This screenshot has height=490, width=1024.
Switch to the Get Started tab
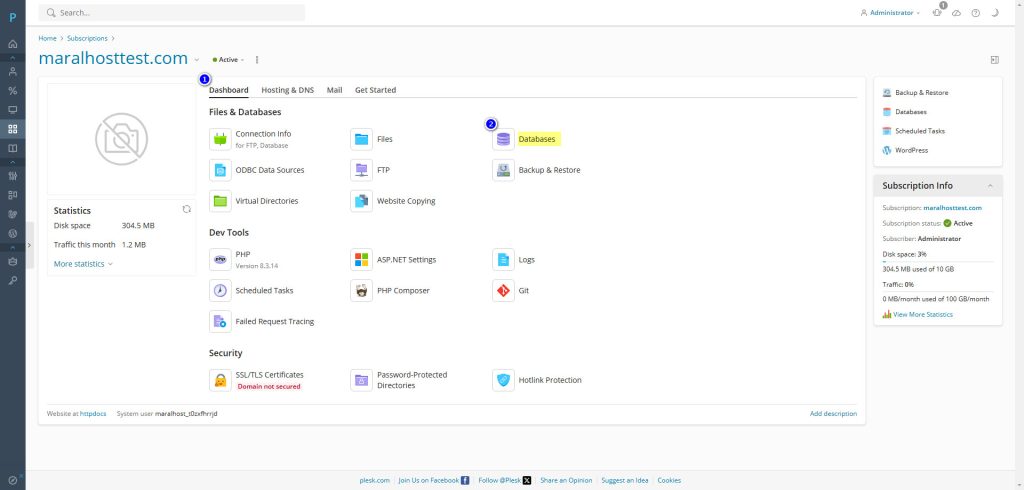pyautogui.click(x=376, y=90)
